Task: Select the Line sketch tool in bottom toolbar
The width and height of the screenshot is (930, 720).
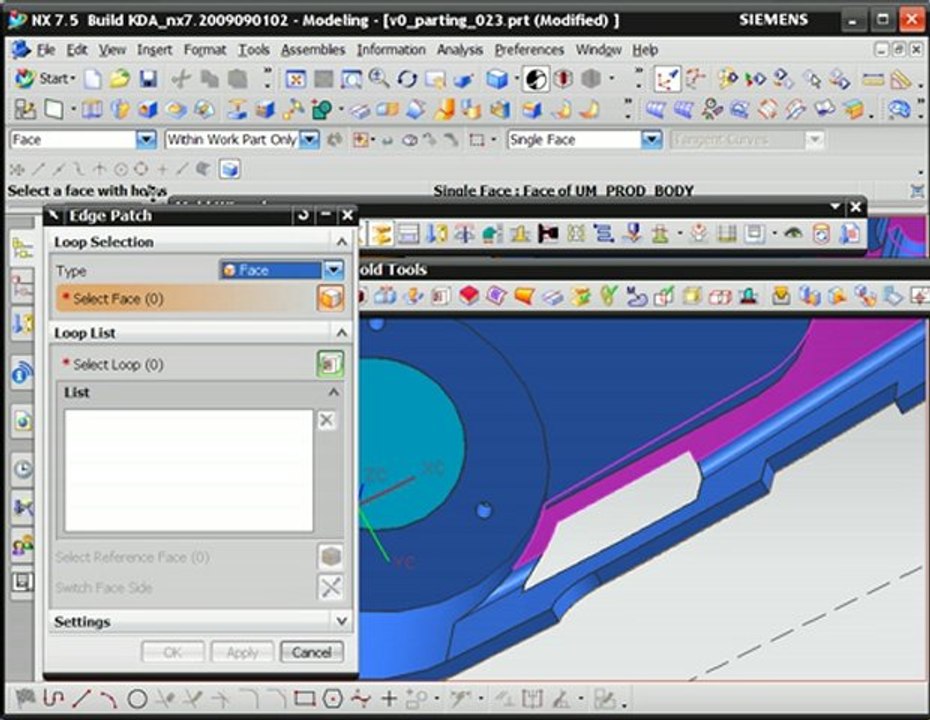Action: tap(81, 699)
